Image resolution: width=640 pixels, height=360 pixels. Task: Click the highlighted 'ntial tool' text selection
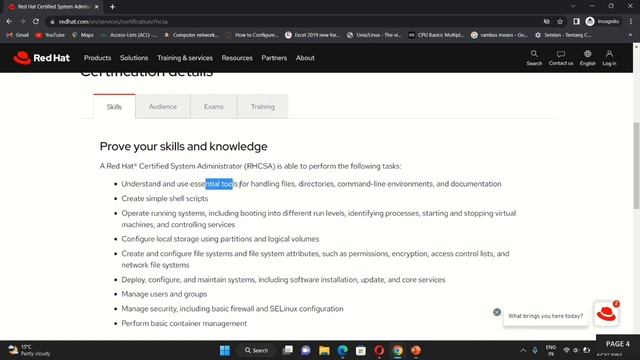point(219,184)
